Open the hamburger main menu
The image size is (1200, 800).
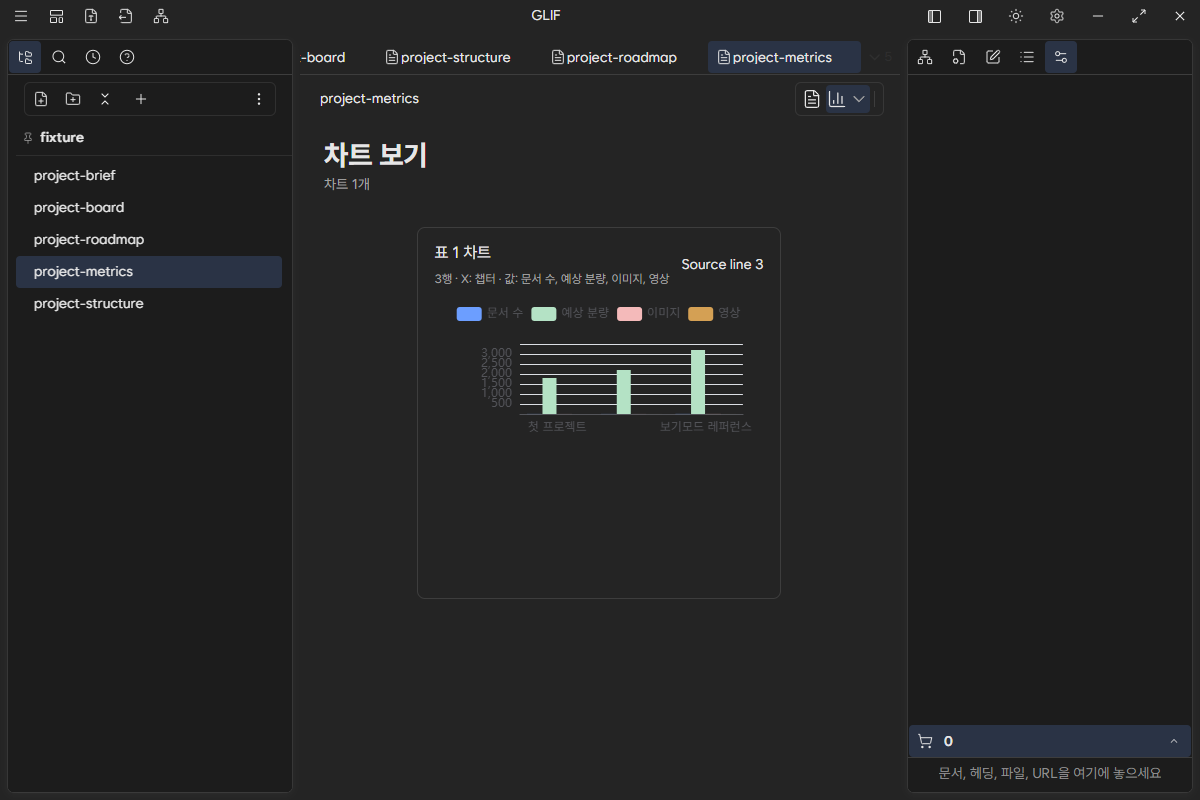pyautogui.click(x=21, y=16)
